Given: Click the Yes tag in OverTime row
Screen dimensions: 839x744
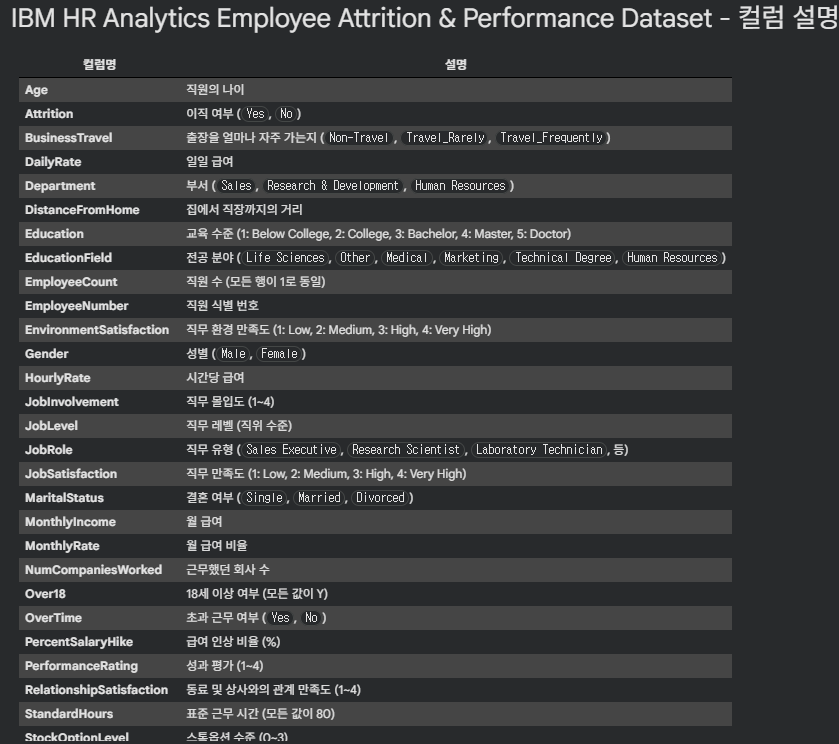Looking at the screenshot, I should [280, 618].
